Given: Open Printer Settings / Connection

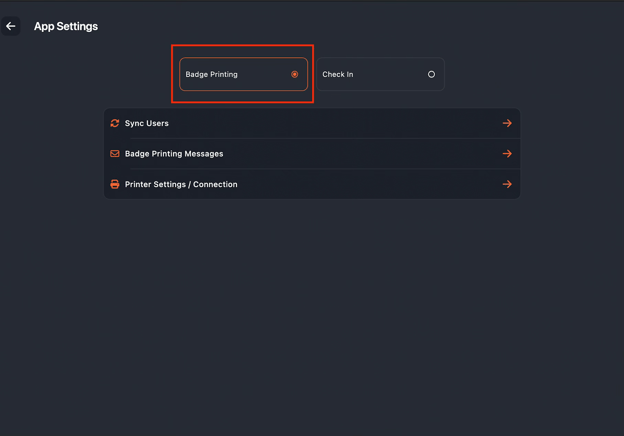Looking at the screenshot, I should [x=311, y=184].
